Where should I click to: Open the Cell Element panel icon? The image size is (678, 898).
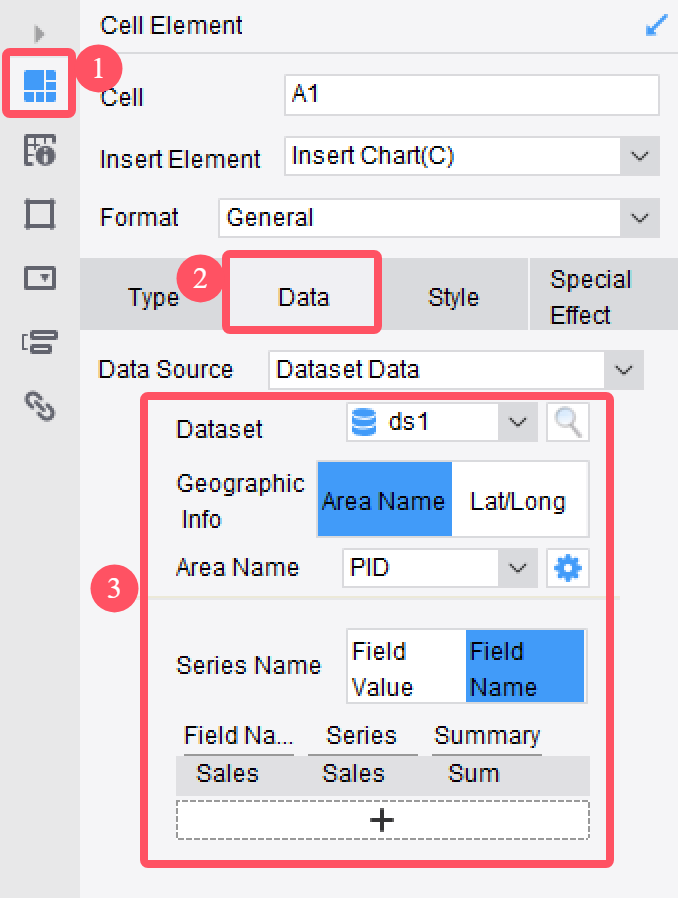(40, 85)
